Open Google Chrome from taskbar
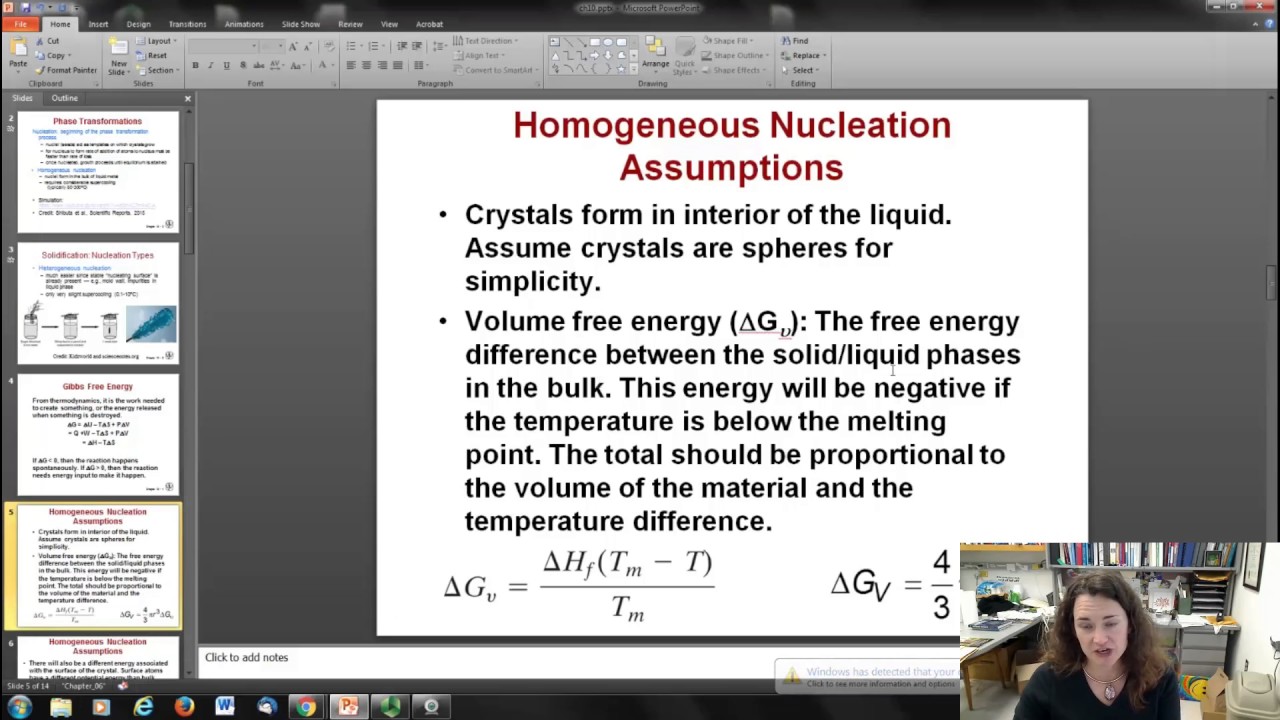This screenshot has height=720, width=1280. pos(306,707)
